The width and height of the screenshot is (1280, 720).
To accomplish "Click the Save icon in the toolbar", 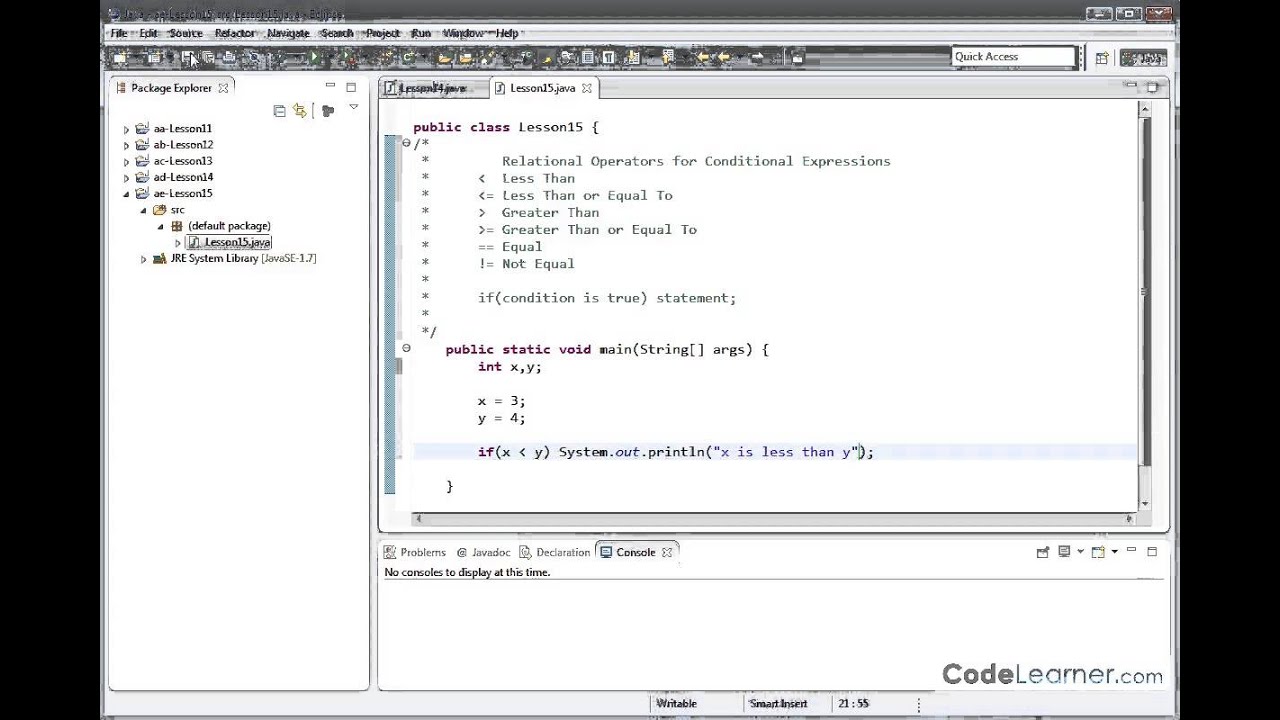I will 186,58.
